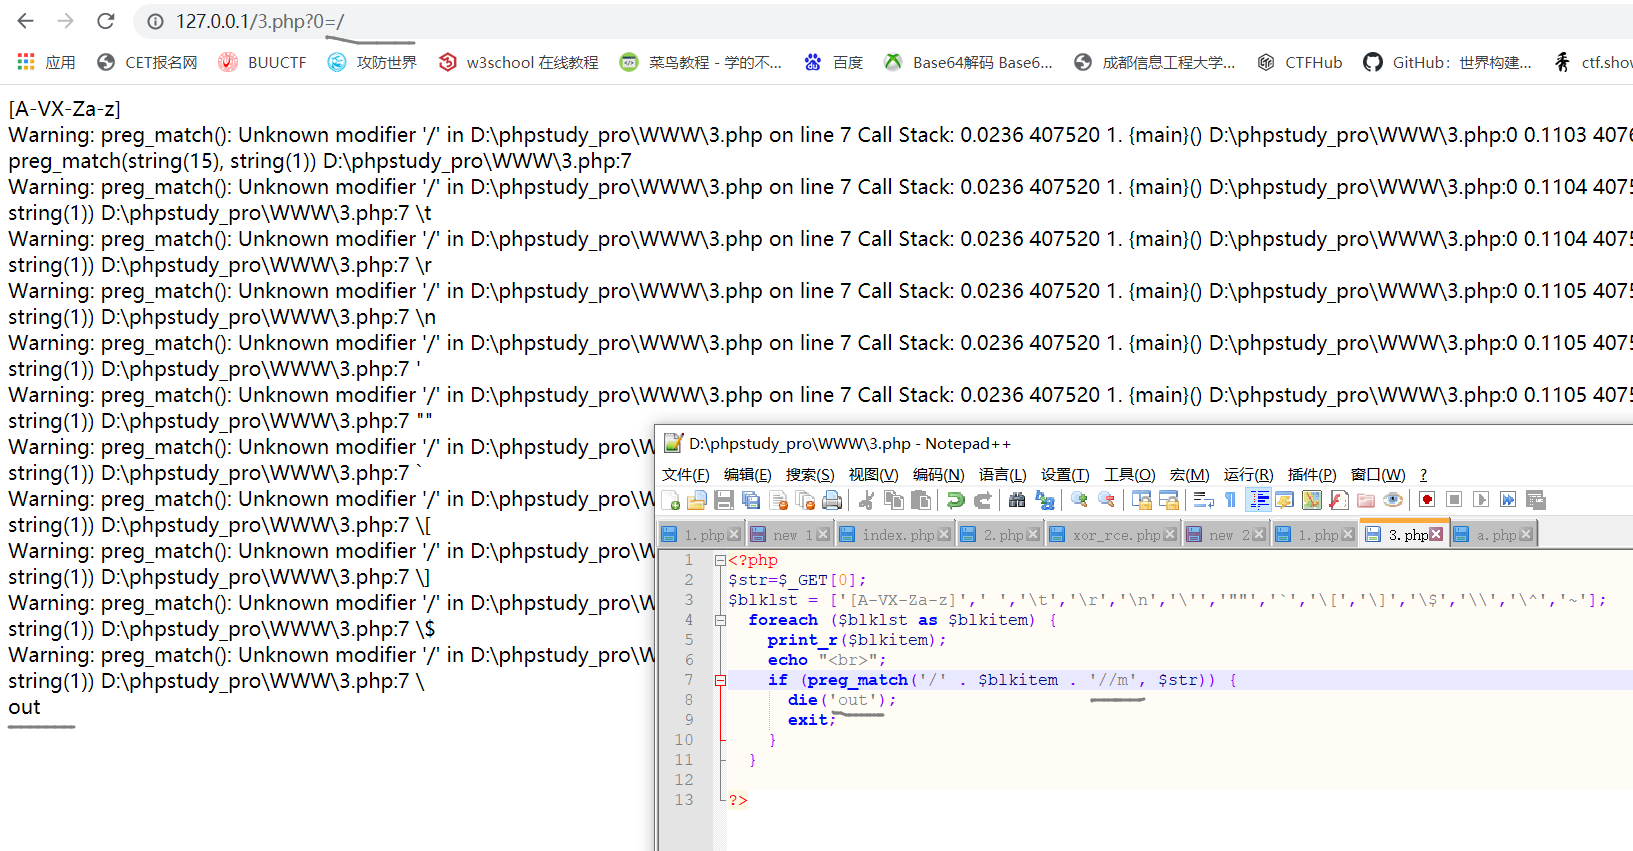Screen dimensions: 1633x851
Task: Open the 攻防世界 bookmark
Action: coord(372,62)
